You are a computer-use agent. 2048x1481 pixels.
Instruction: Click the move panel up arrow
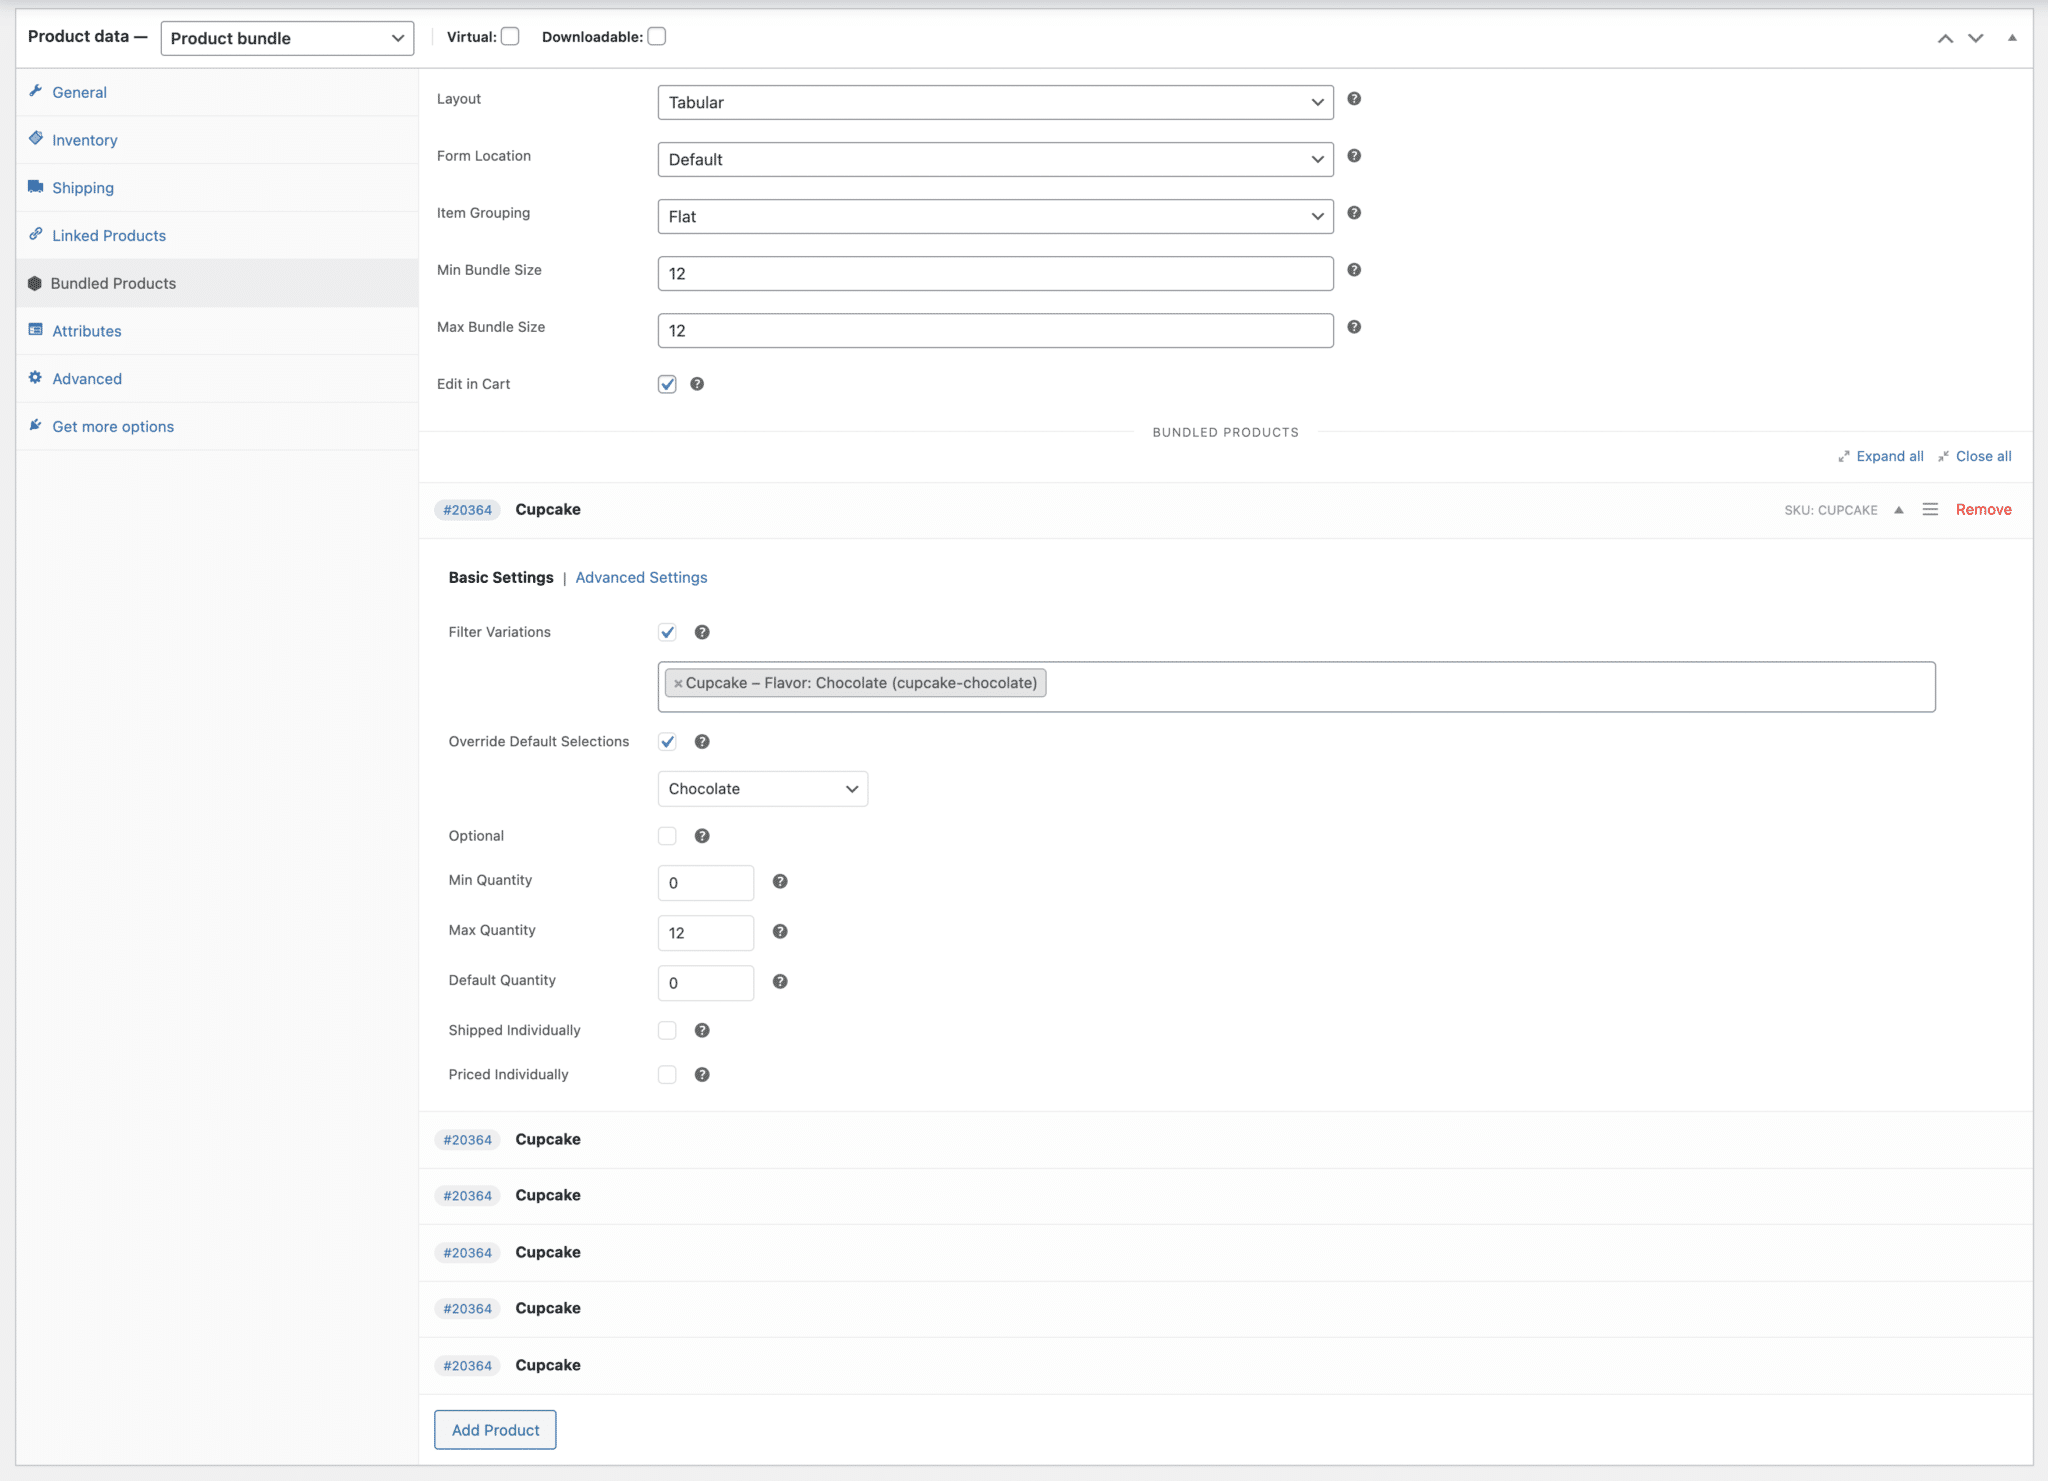tap(1945, 38)
